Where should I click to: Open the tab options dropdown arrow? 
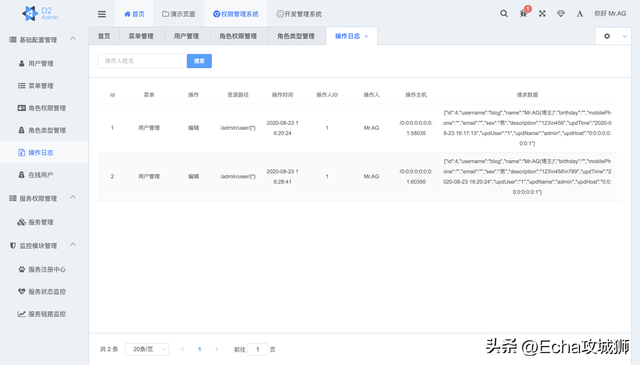coord(625,36)
